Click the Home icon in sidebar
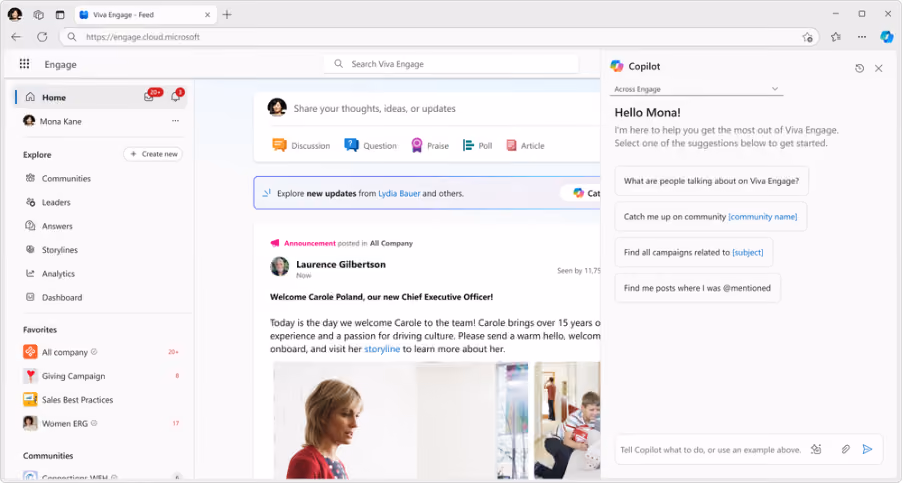This screenshot has height=483, width=903. tap(30, 97)
